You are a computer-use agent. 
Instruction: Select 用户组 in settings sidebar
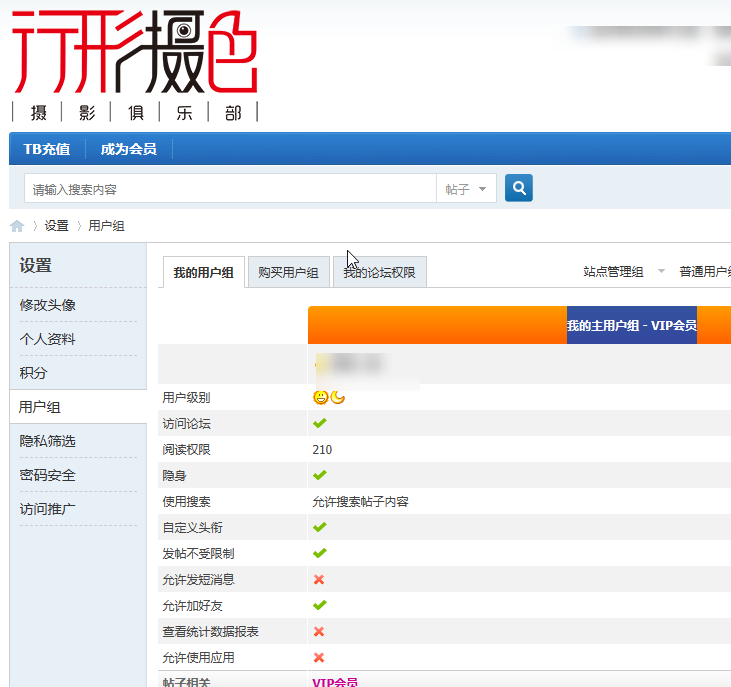(78, 407)
